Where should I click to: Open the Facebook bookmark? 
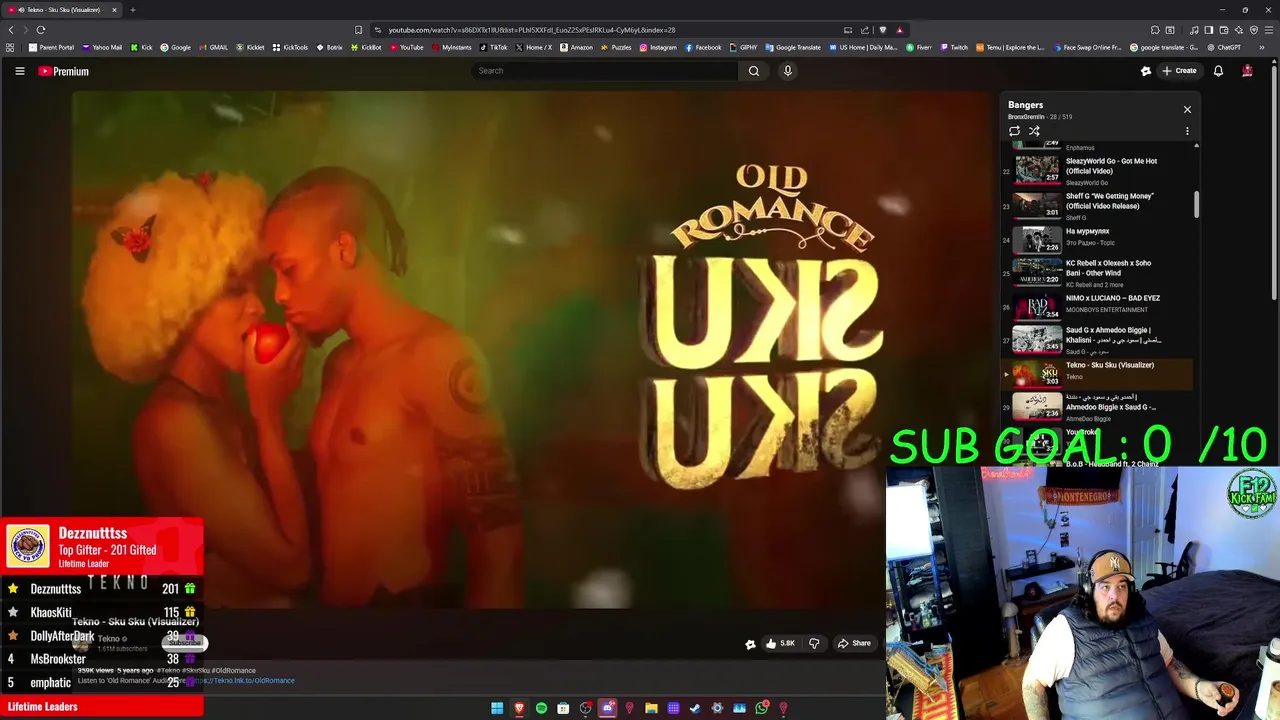703,47
